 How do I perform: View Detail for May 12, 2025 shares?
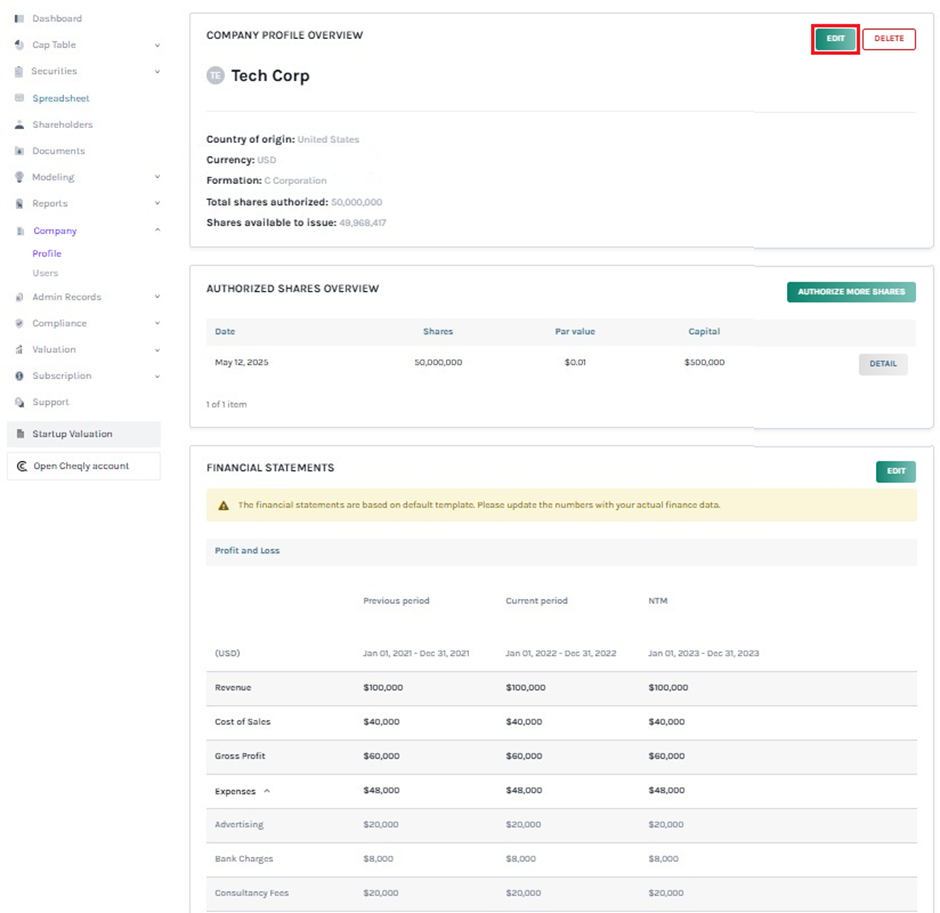[x=882, y=364]
